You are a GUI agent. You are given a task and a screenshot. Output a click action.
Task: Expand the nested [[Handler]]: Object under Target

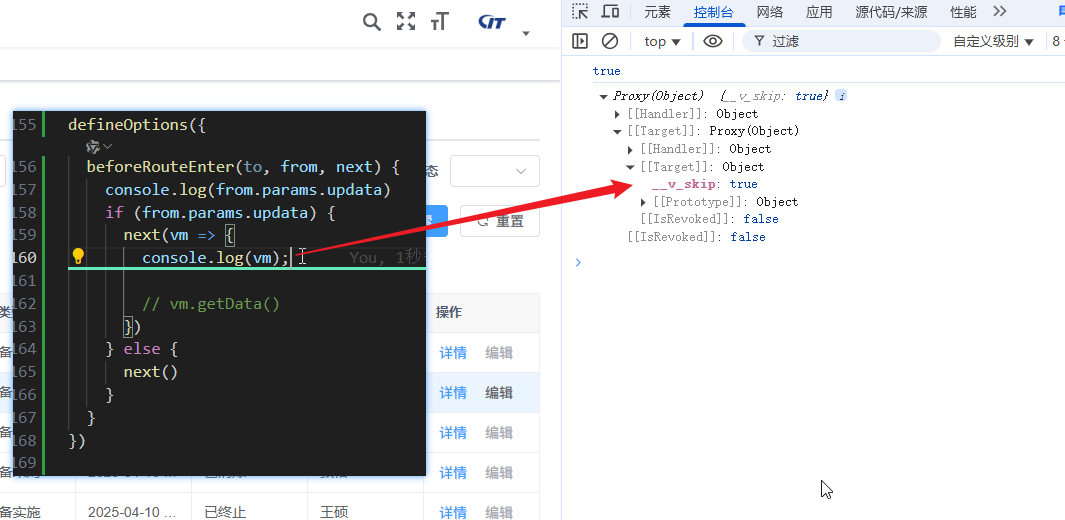coord(630,149)
